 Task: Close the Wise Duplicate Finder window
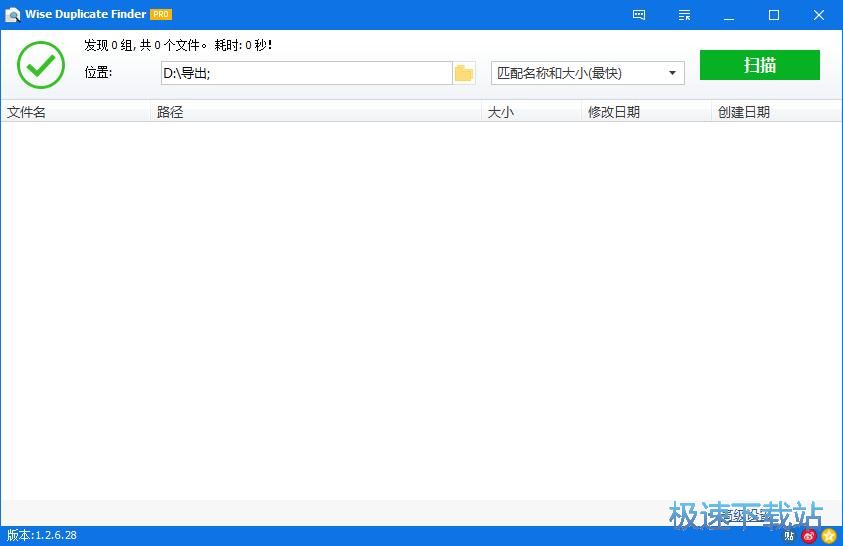pyautogui.click(x=819, y=15)
